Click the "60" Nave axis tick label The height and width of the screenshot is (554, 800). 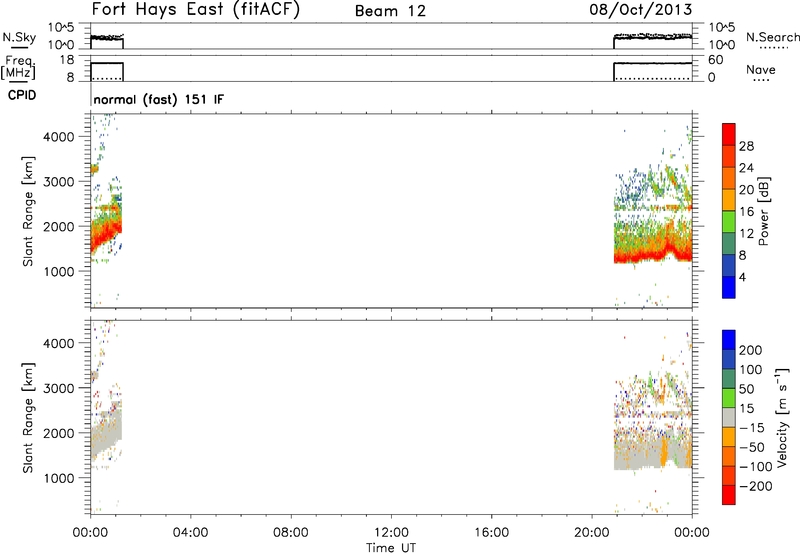pos(715,60)
